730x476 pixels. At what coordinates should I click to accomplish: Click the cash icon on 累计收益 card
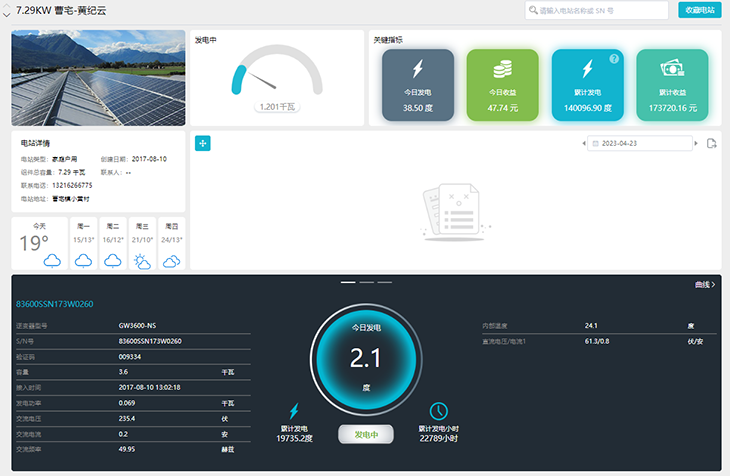[x=672, y=69]
